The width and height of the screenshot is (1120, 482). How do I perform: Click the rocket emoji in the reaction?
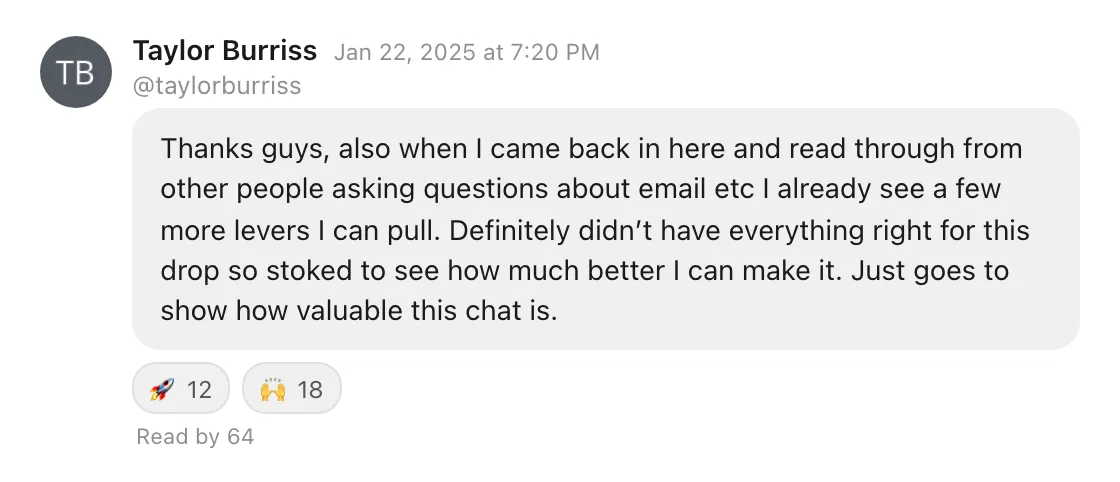(x=162, y=389)
